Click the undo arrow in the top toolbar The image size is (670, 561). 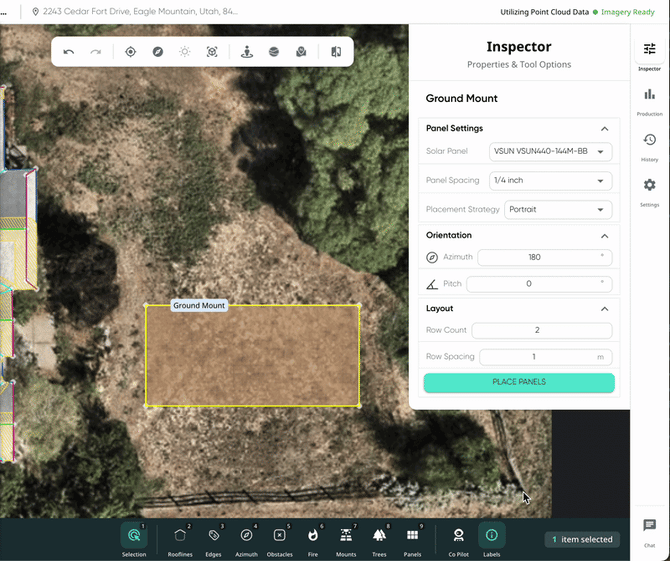point(69,52)
